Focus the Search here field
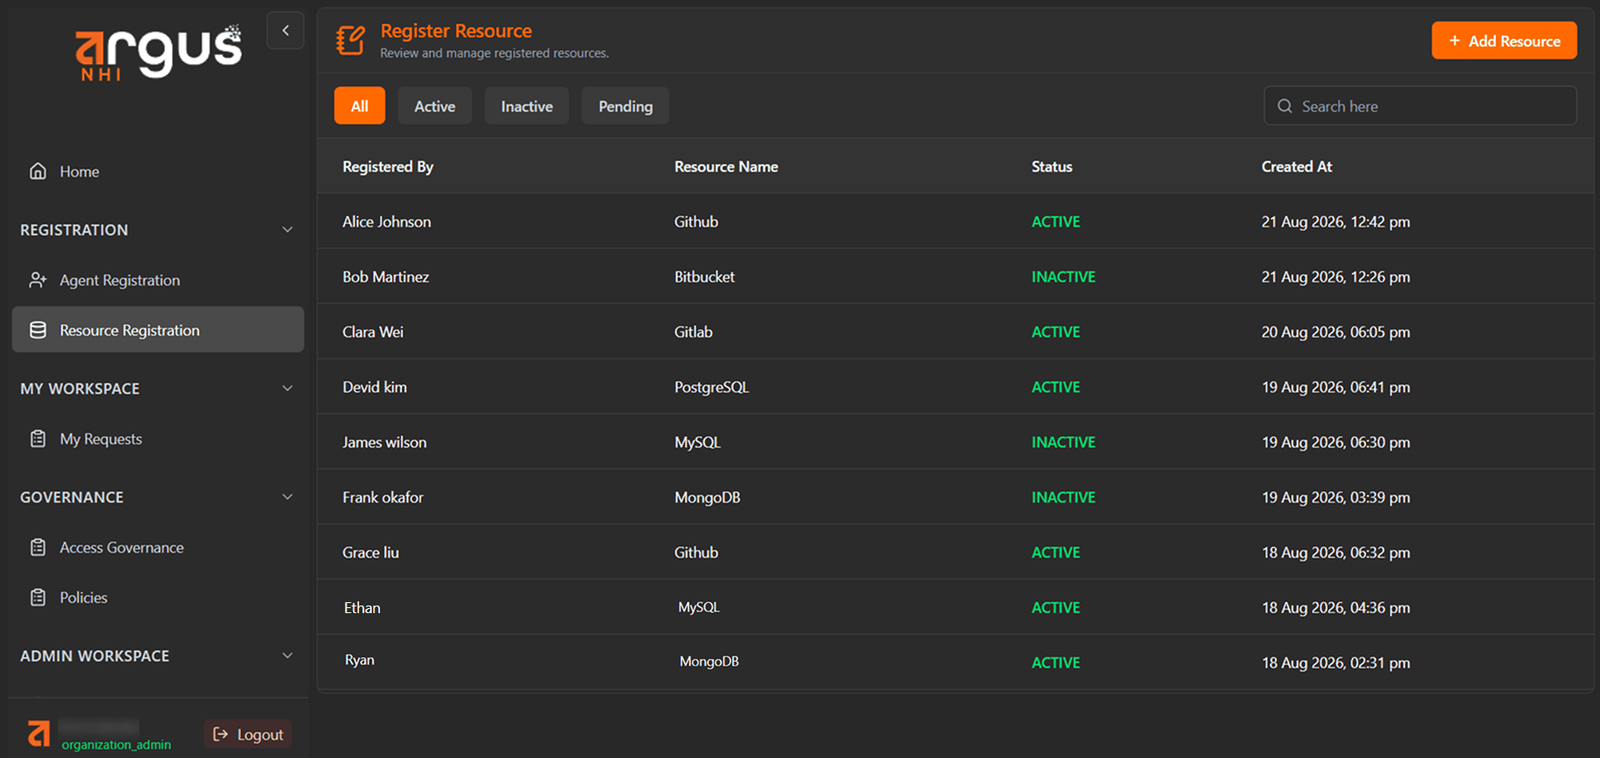The image size is (1600, 758). (x=1420, y=106)
